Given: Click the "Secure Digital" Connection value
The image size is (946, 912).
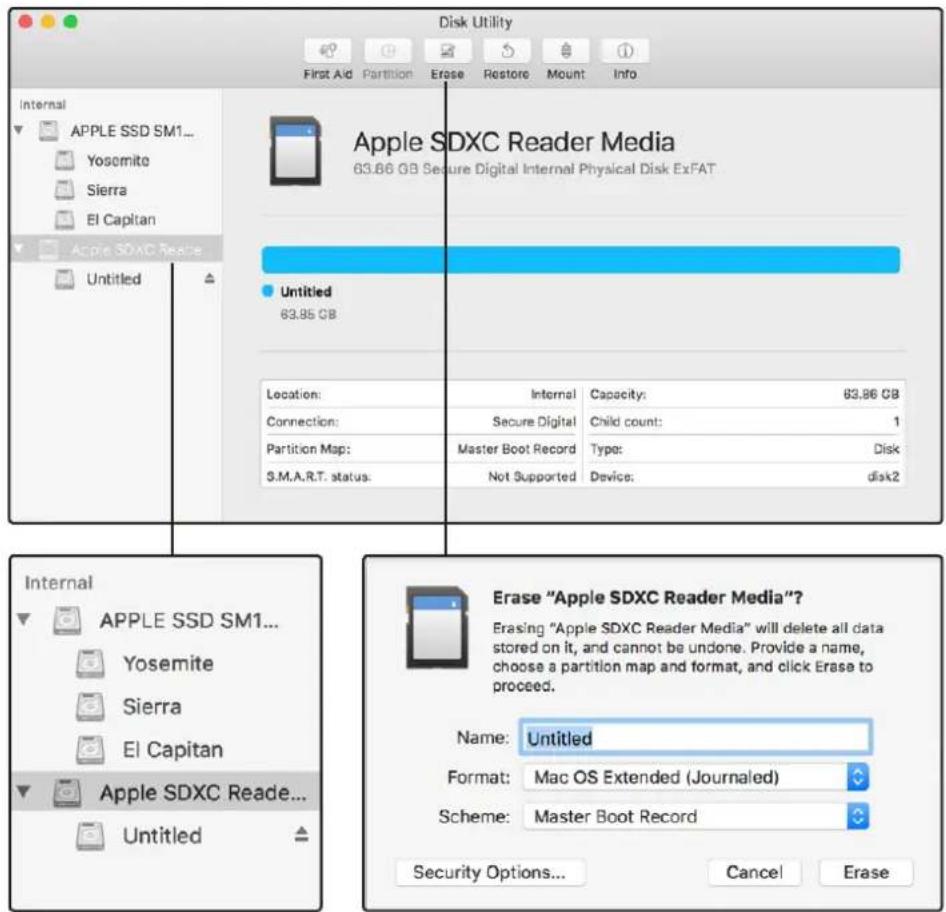Looking at the screenshot, I should [x=534, y=422].
